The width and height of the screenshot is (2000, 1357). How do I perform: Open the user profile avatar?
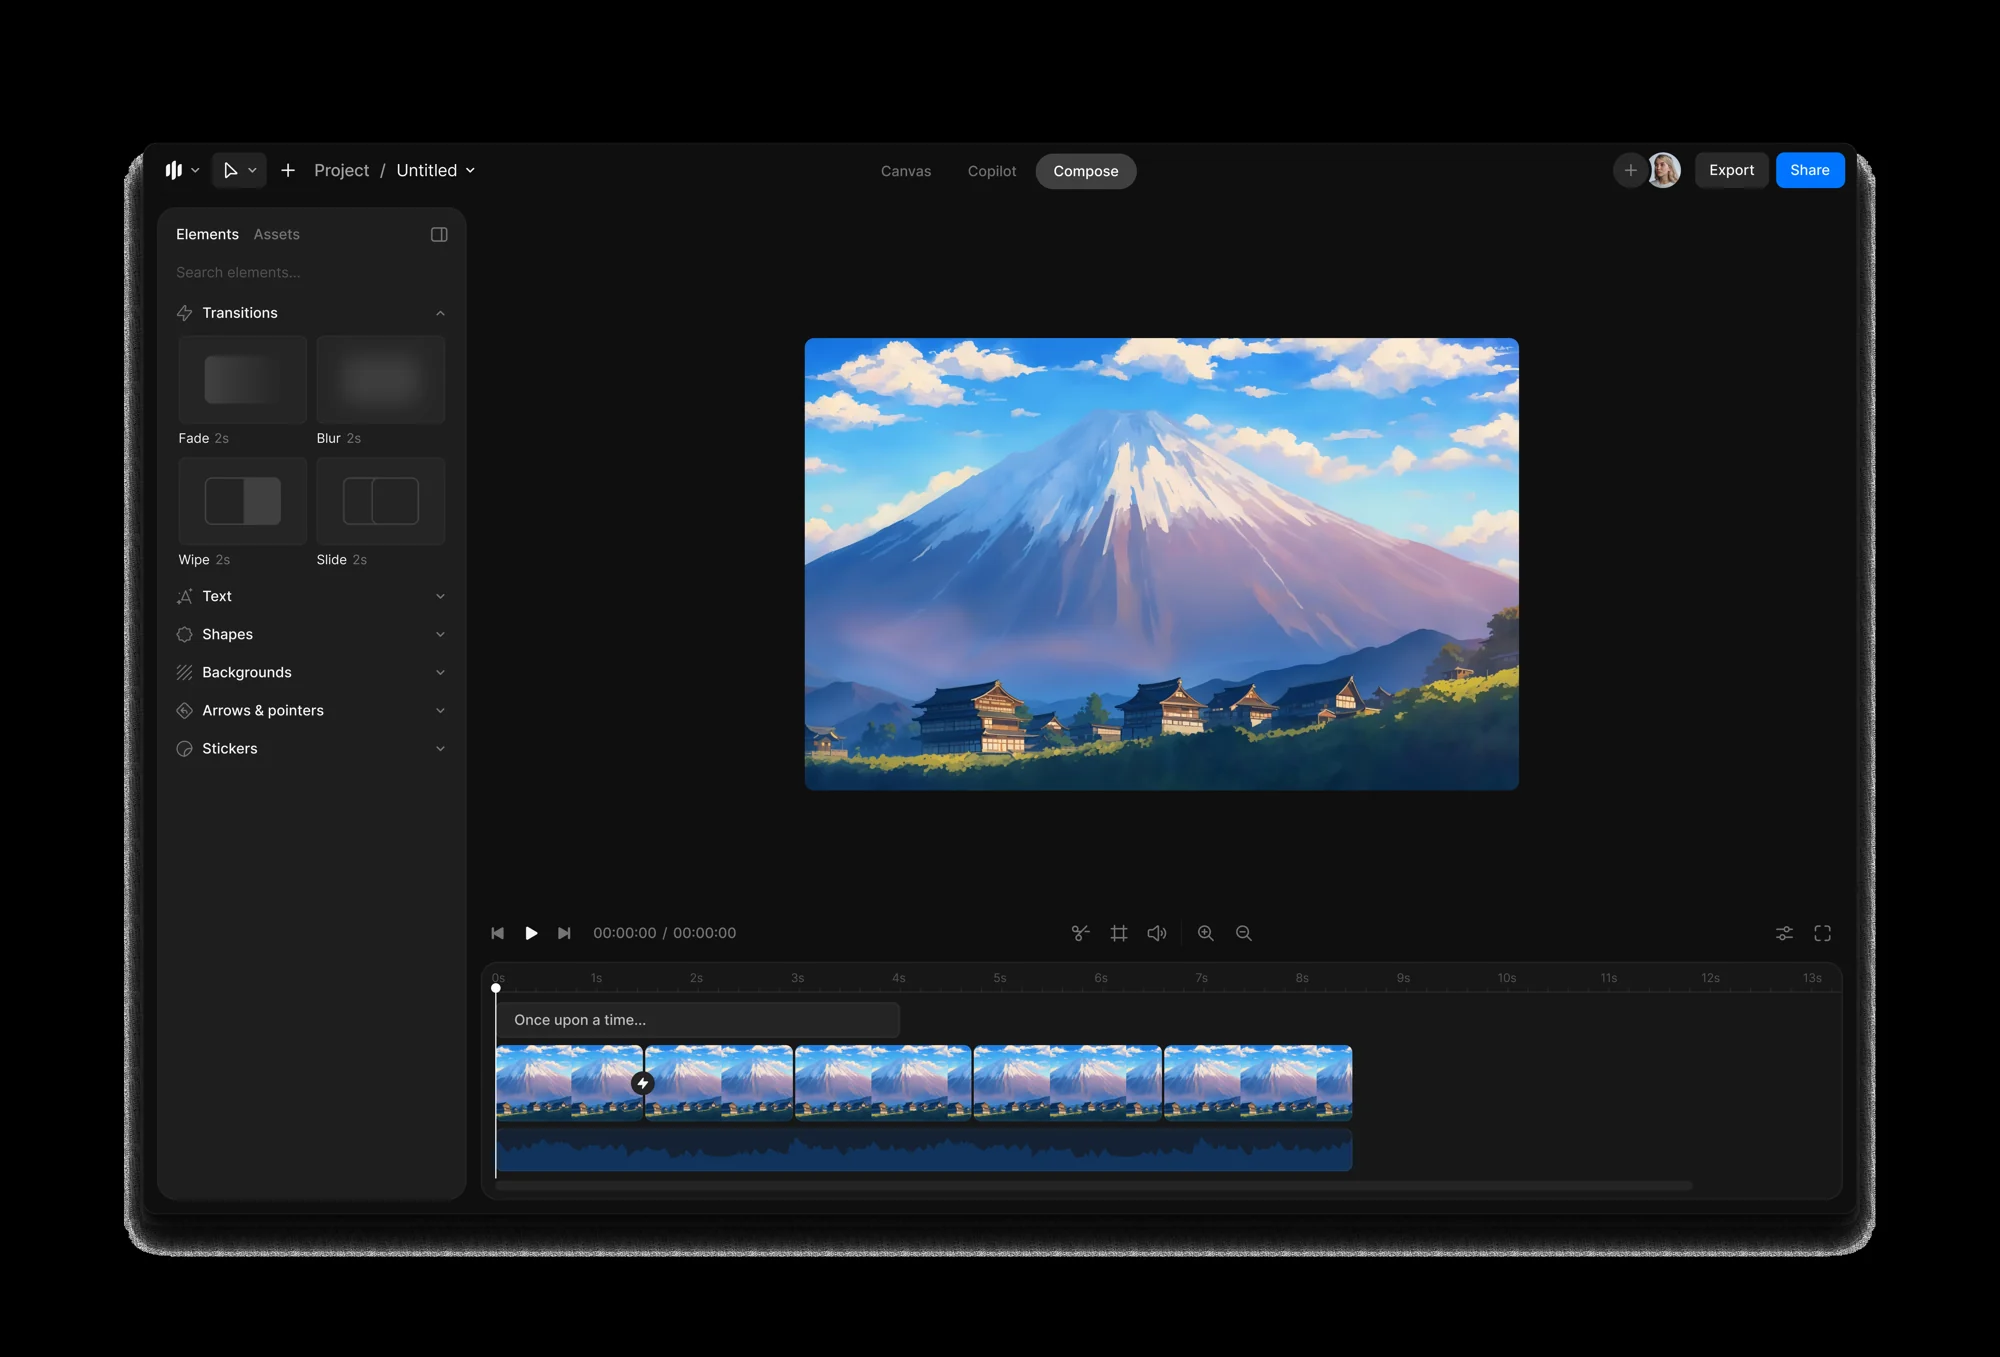tap(1664, 171)
